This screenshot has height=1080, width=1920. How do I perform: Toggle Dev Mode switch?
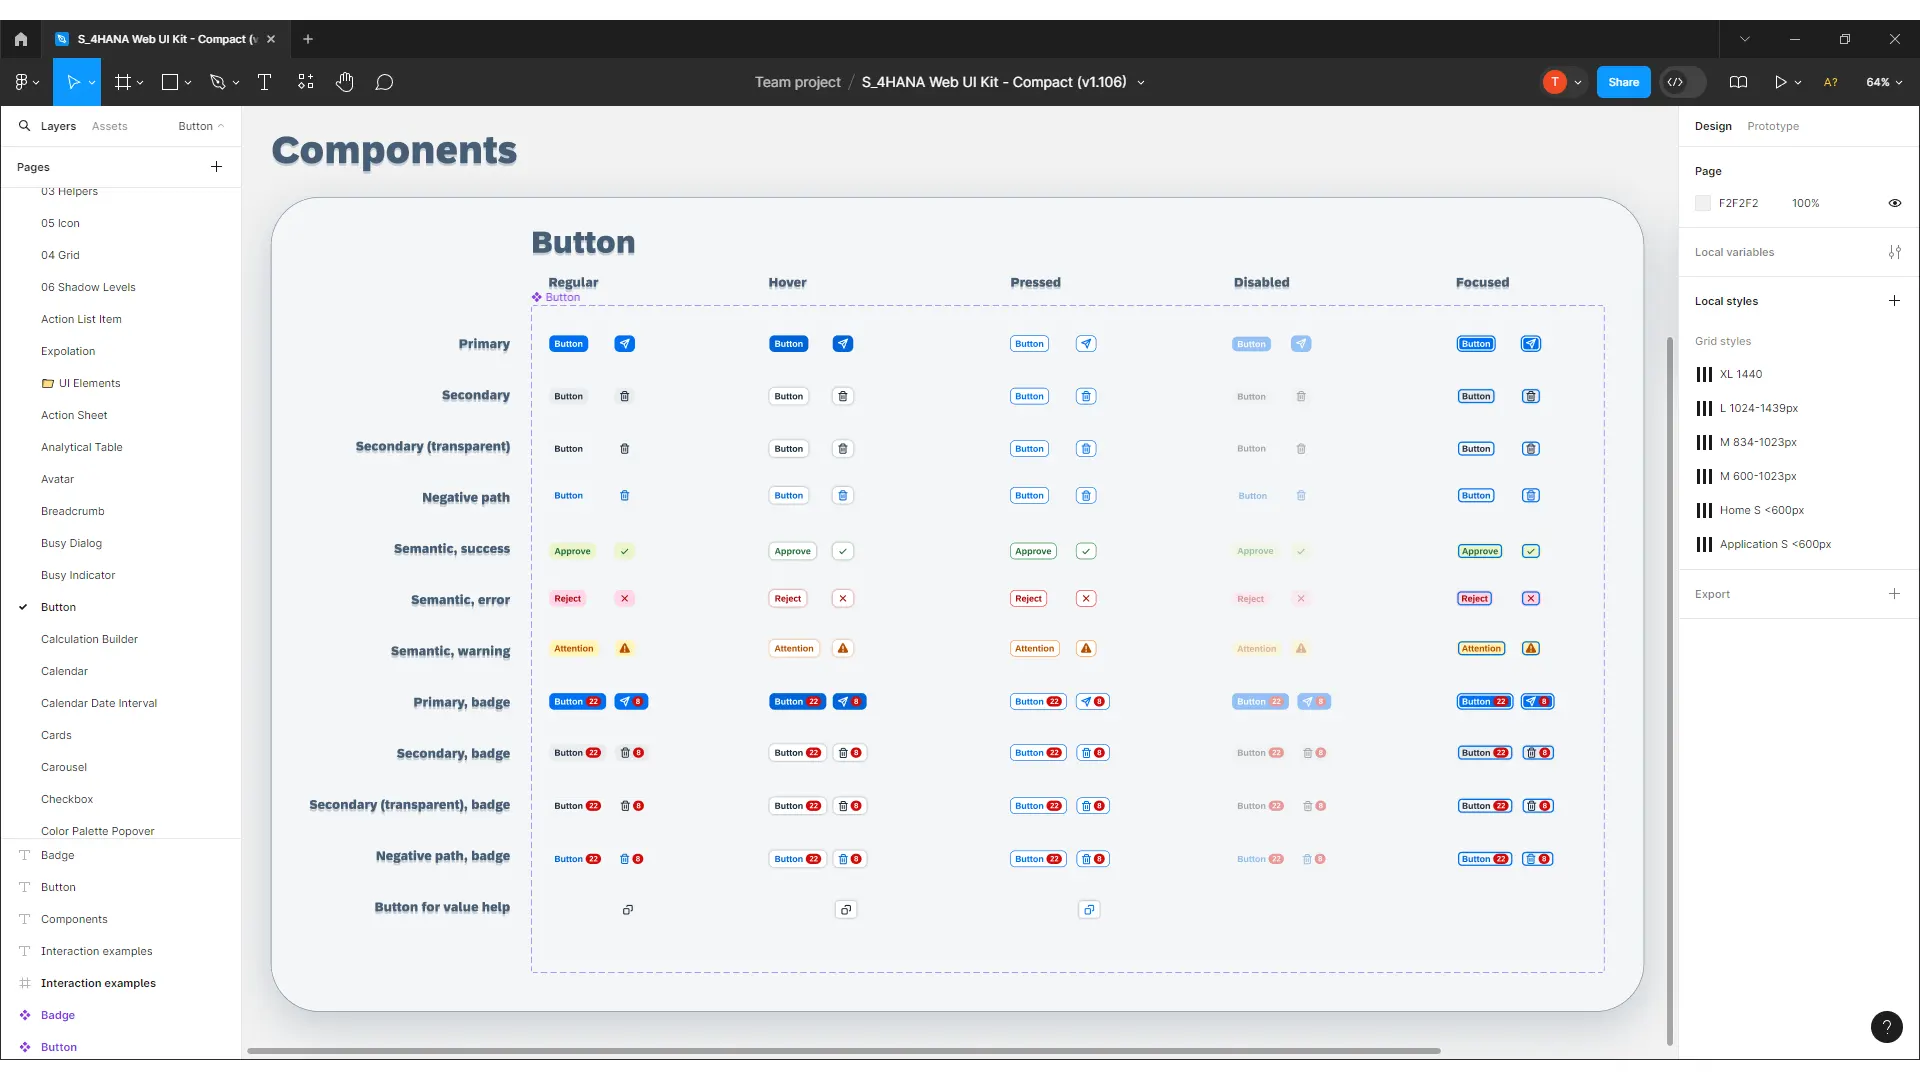(x=1682, y=82)
